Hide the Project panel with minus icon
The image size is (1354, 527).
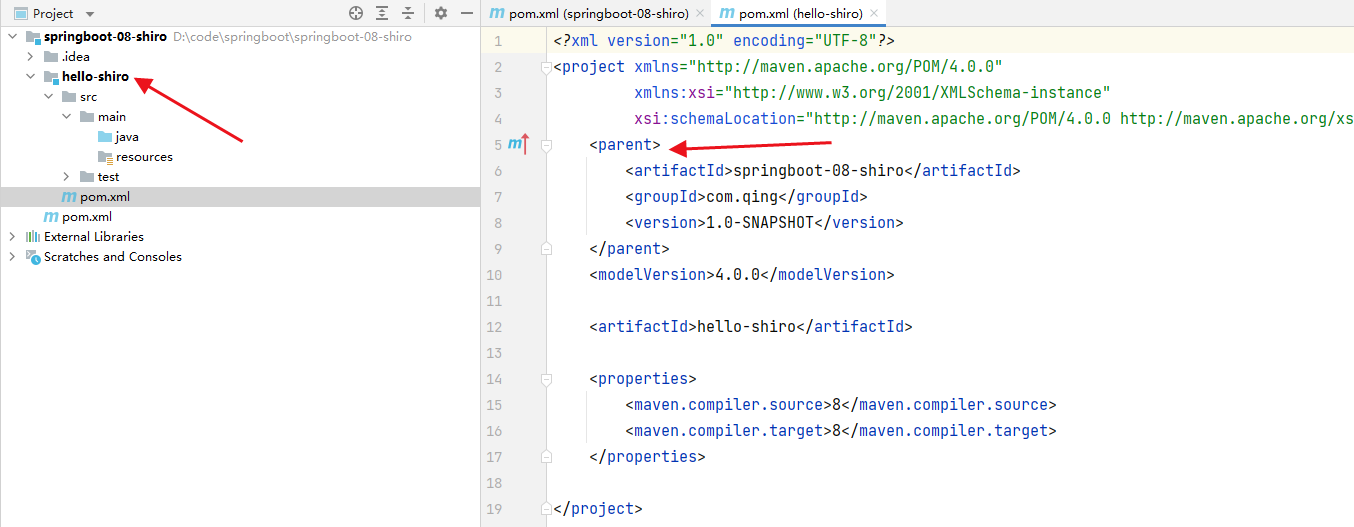[467, 13]
